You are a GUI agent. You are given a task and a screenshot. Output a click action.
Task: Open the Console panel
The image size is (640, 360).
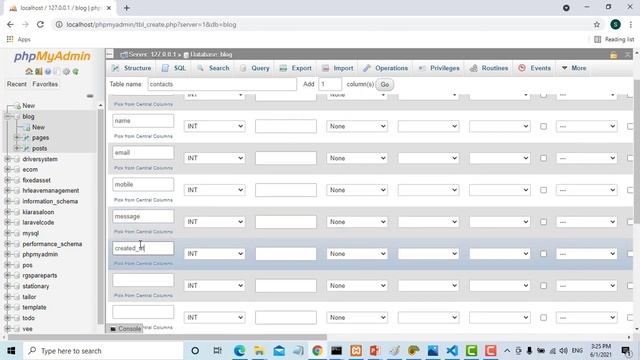click(125, 329)
